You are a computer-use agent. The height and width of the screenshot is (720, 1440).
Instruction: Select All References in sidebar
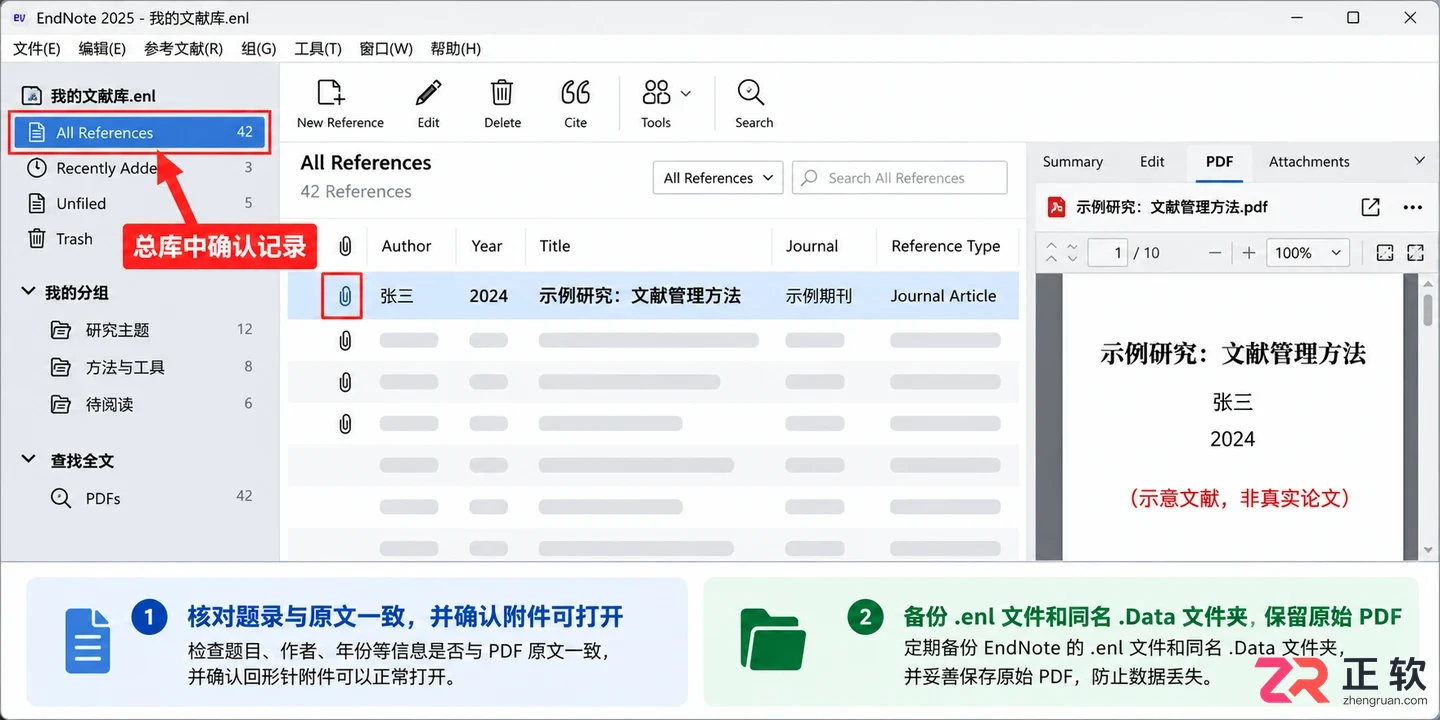[x=139, y=132]
